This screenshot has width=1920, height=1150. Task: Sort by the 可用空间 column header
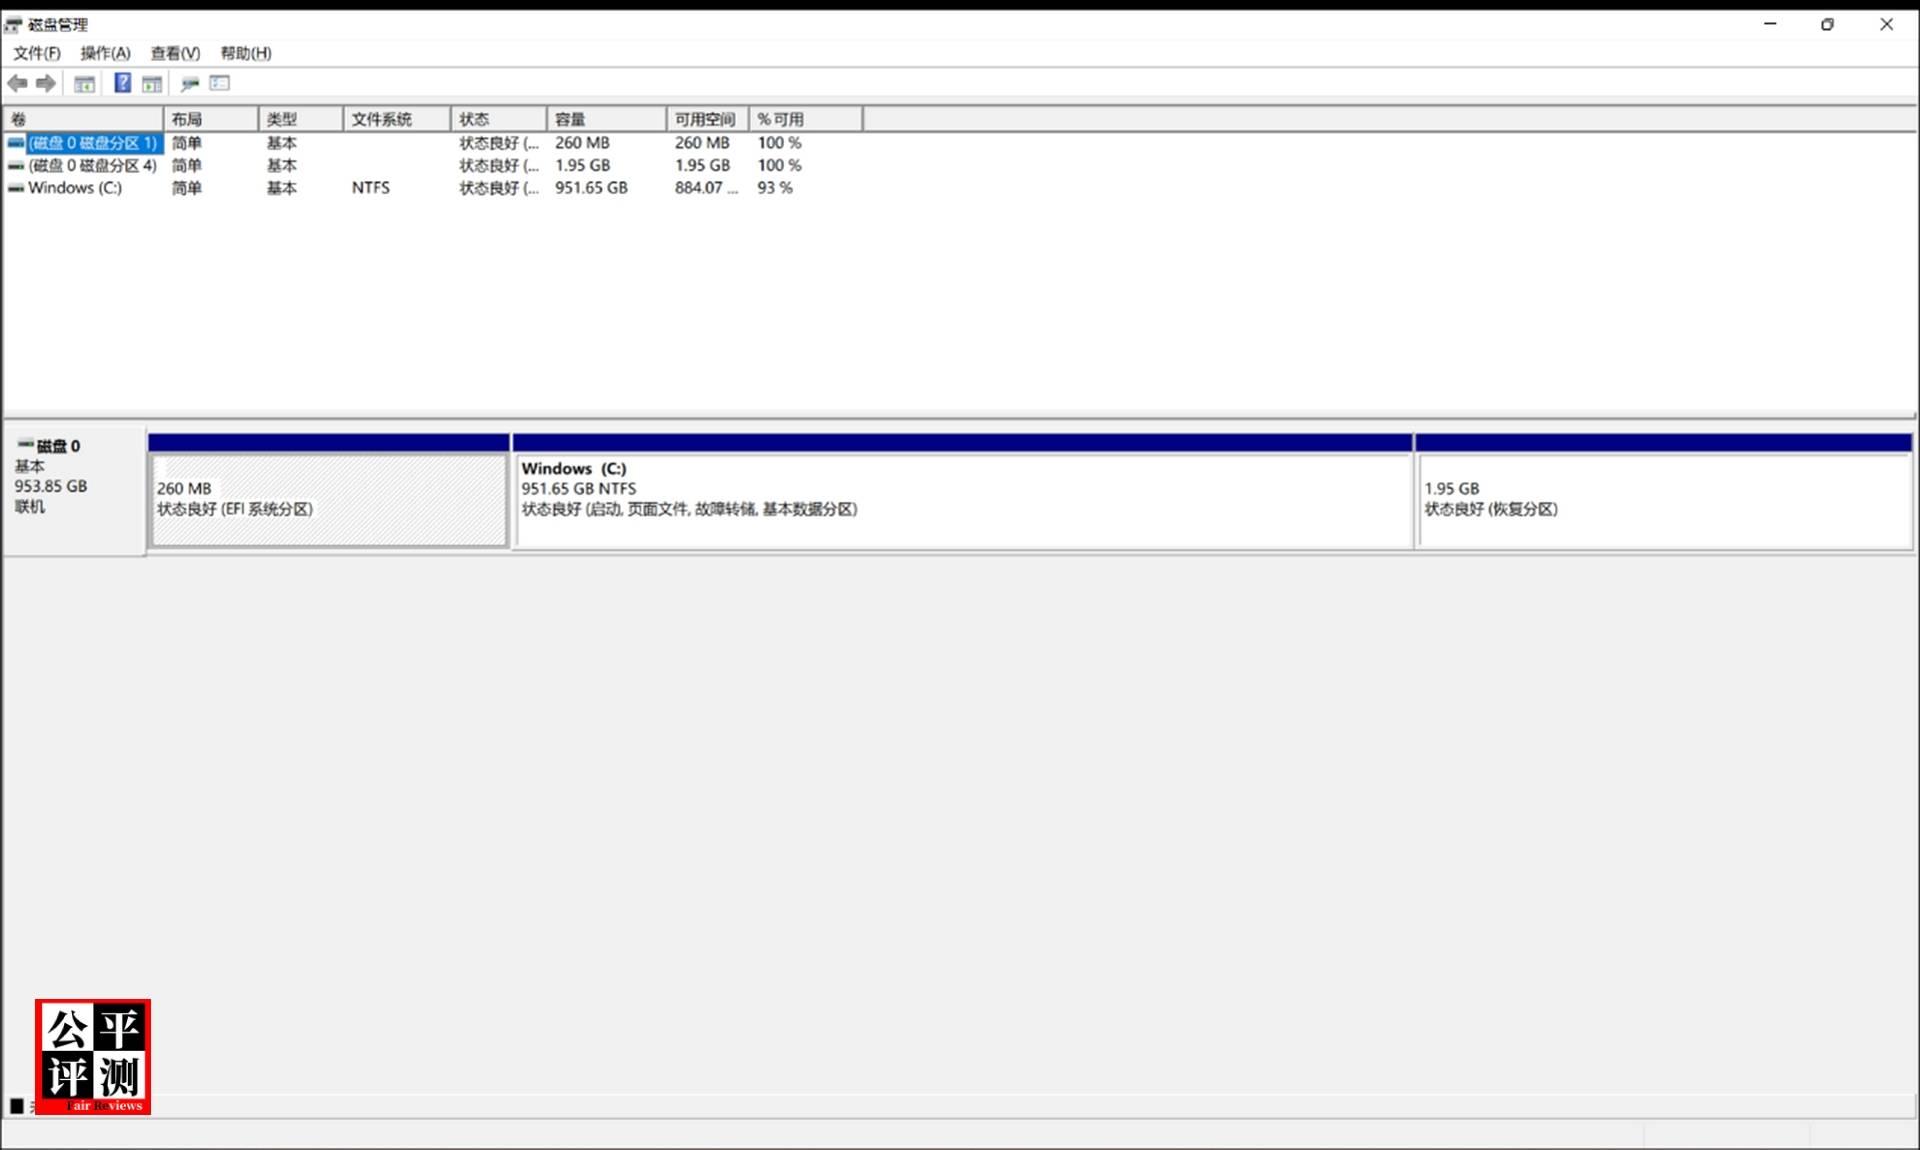point(705,118)
